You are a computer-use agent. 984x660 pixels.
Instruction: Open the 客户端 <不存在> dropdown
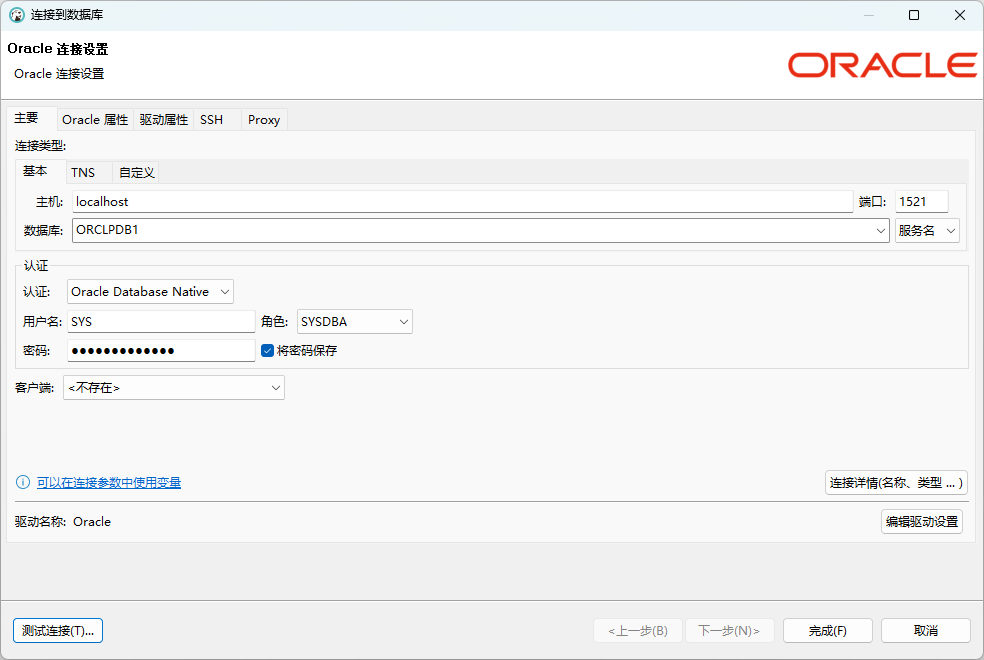point(174,388)
